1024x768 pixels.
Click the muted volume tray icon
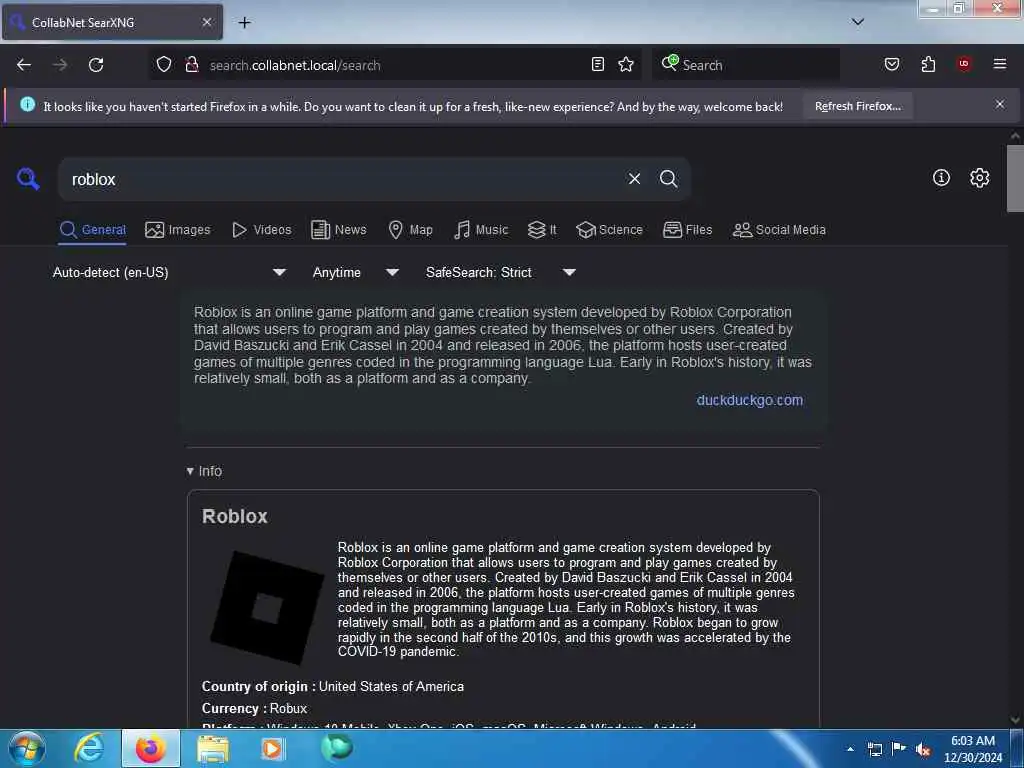coord(923,750)
